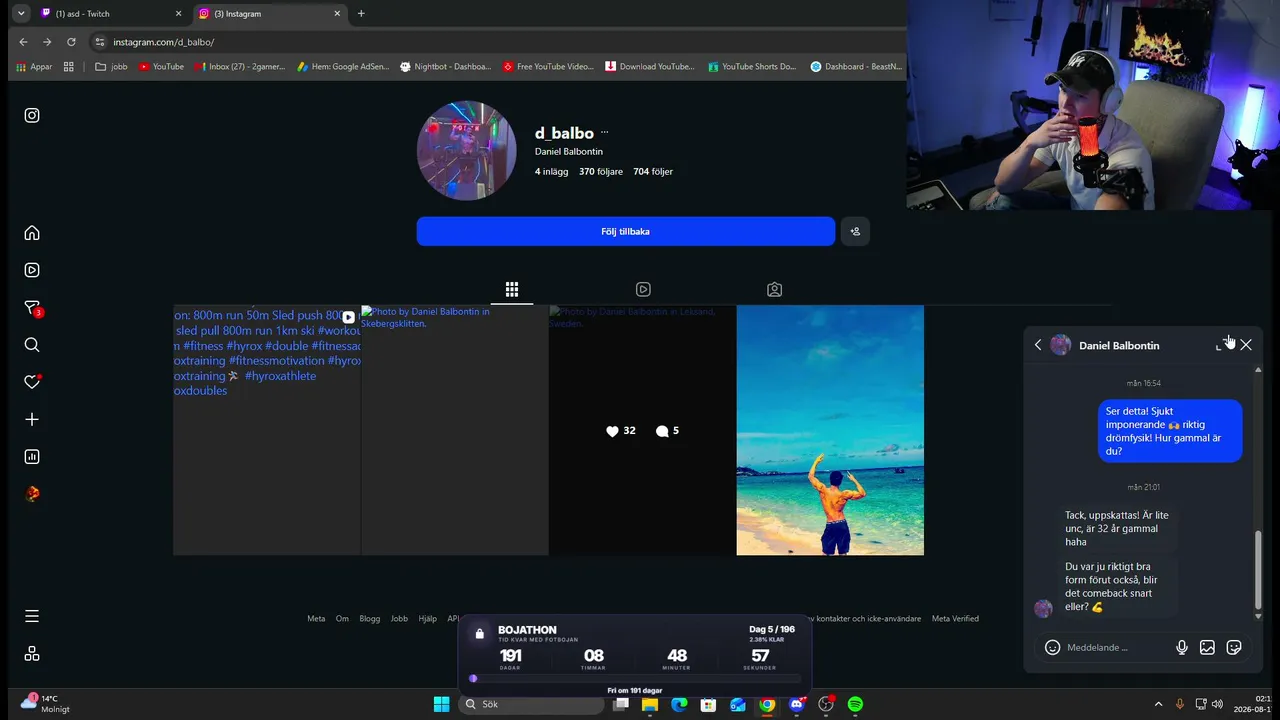The width and height of the screenshot is (1280, 720).
Task: Go back in the Daniel Balbontin chat
Action: (x=1038, y=345)
